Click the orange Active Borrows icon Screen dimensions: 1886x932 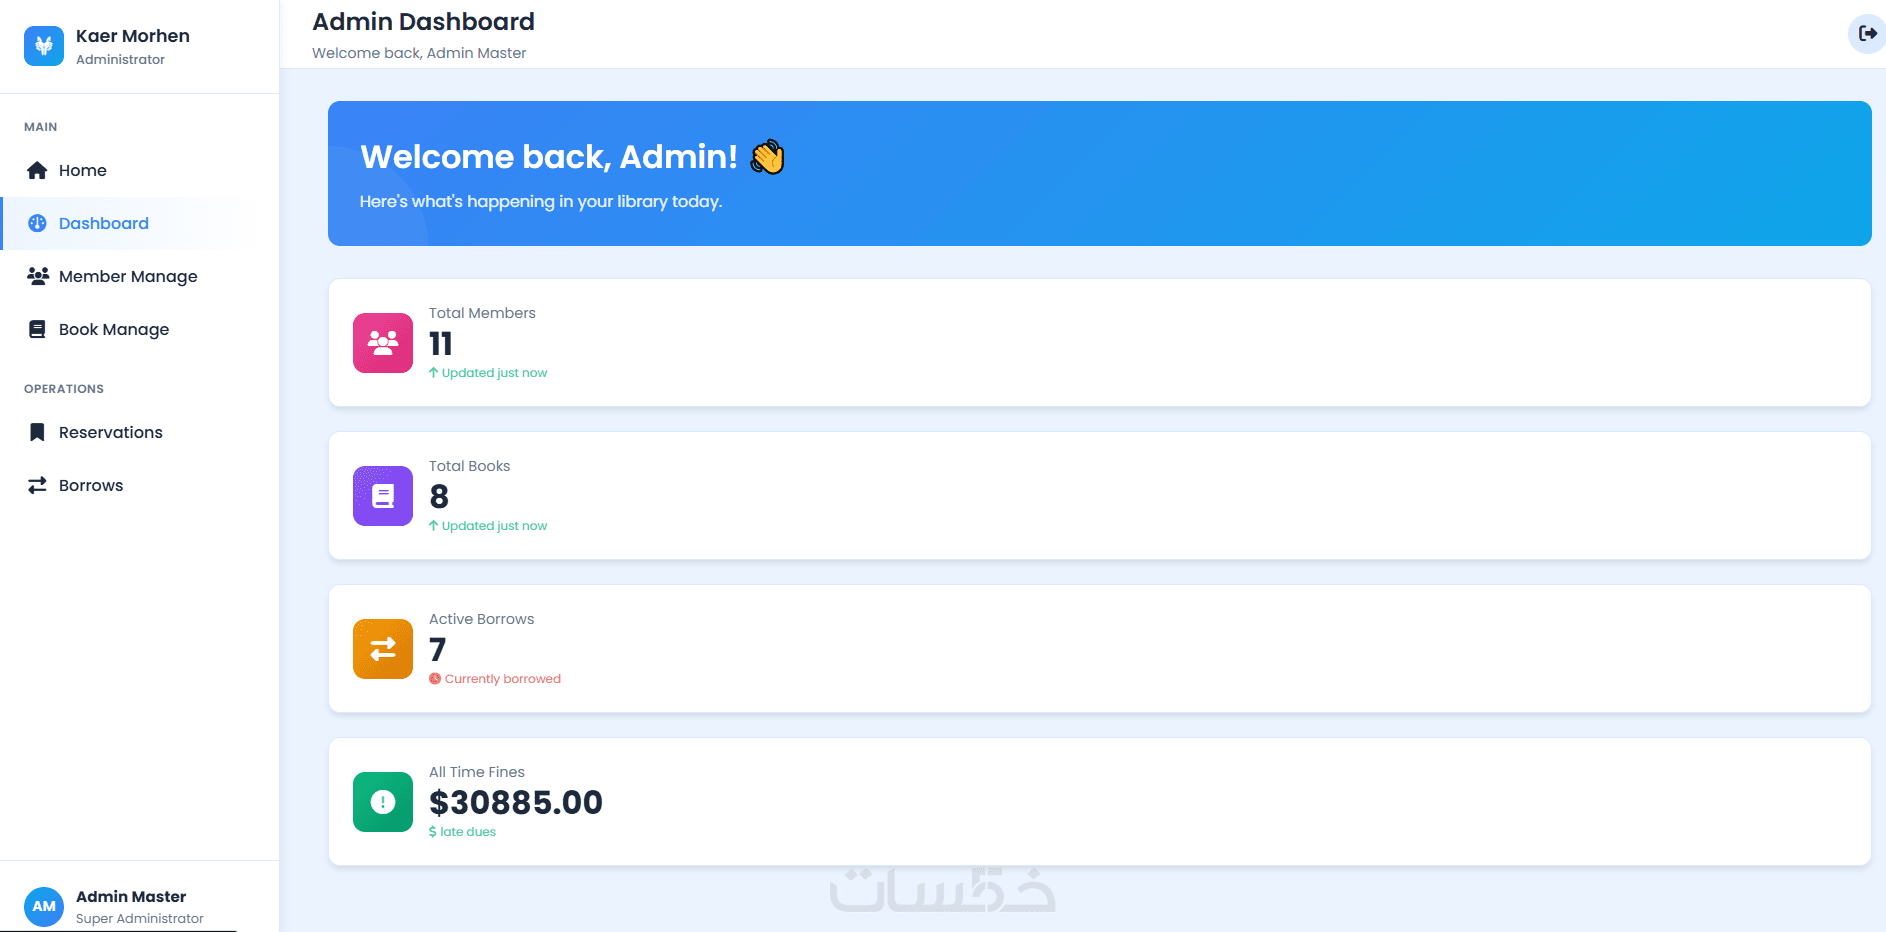tap(383, 649)
